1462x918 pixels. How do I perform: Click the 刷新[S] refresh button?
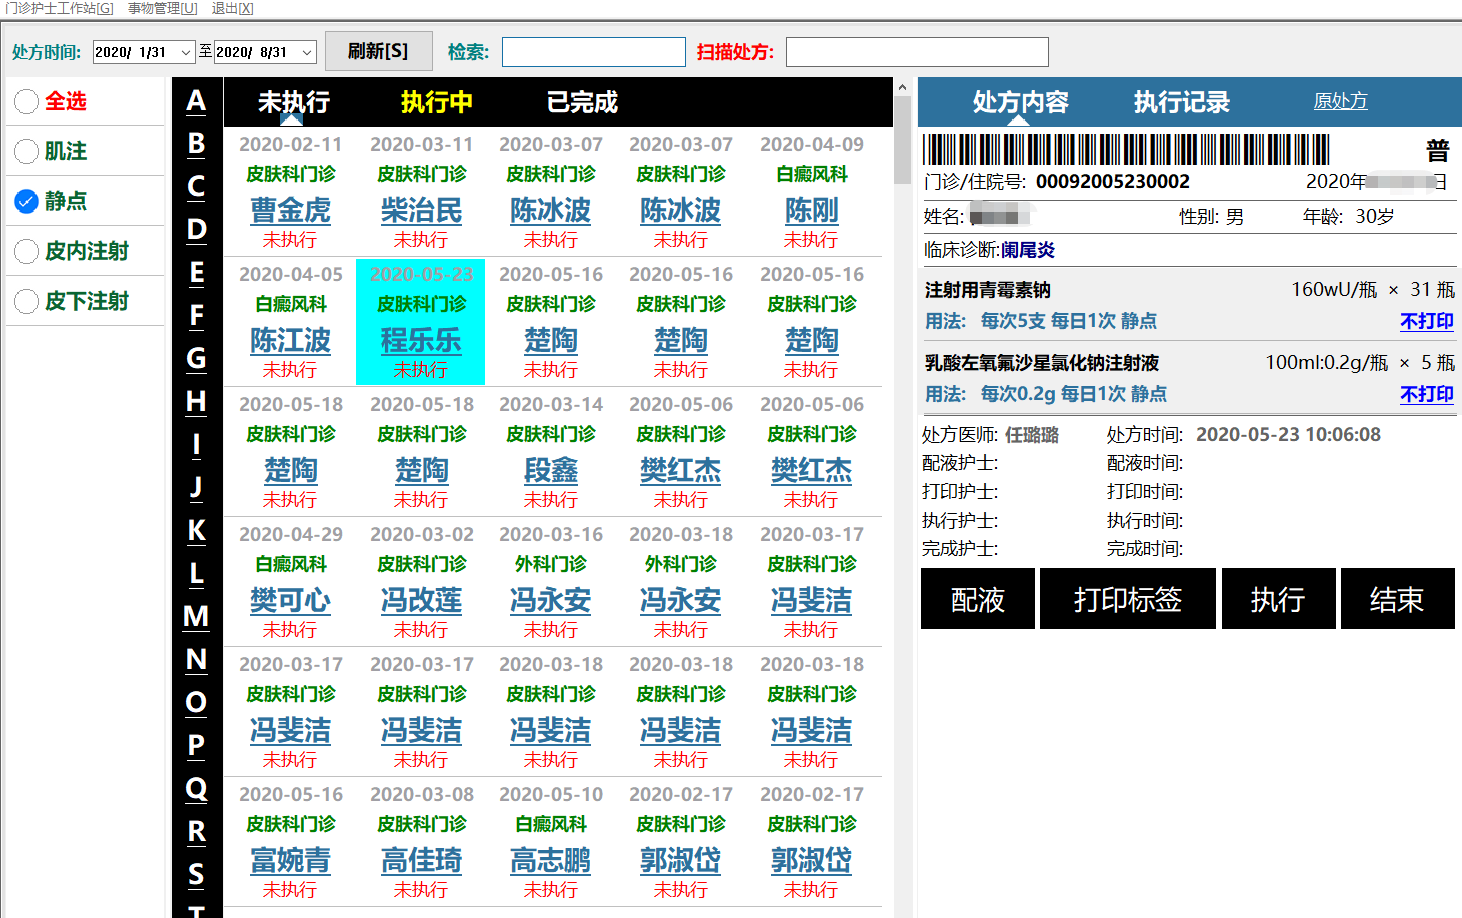(x=378, y=51)
